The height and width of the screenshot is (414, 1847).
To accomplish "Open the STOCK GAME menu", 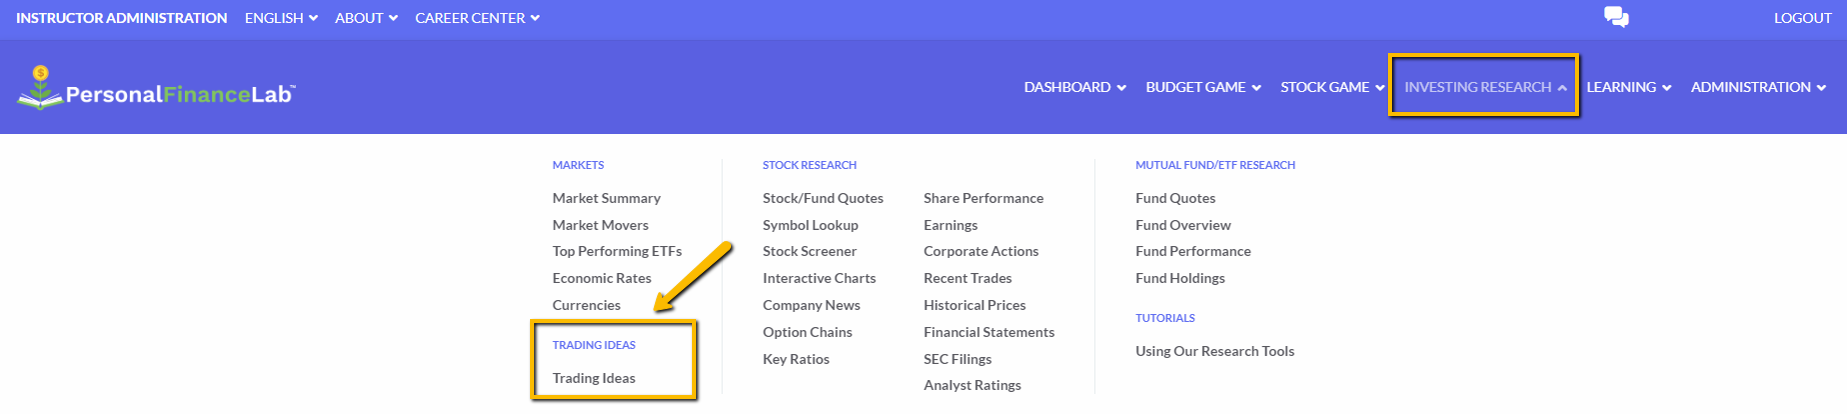I will coord(1332,87).
